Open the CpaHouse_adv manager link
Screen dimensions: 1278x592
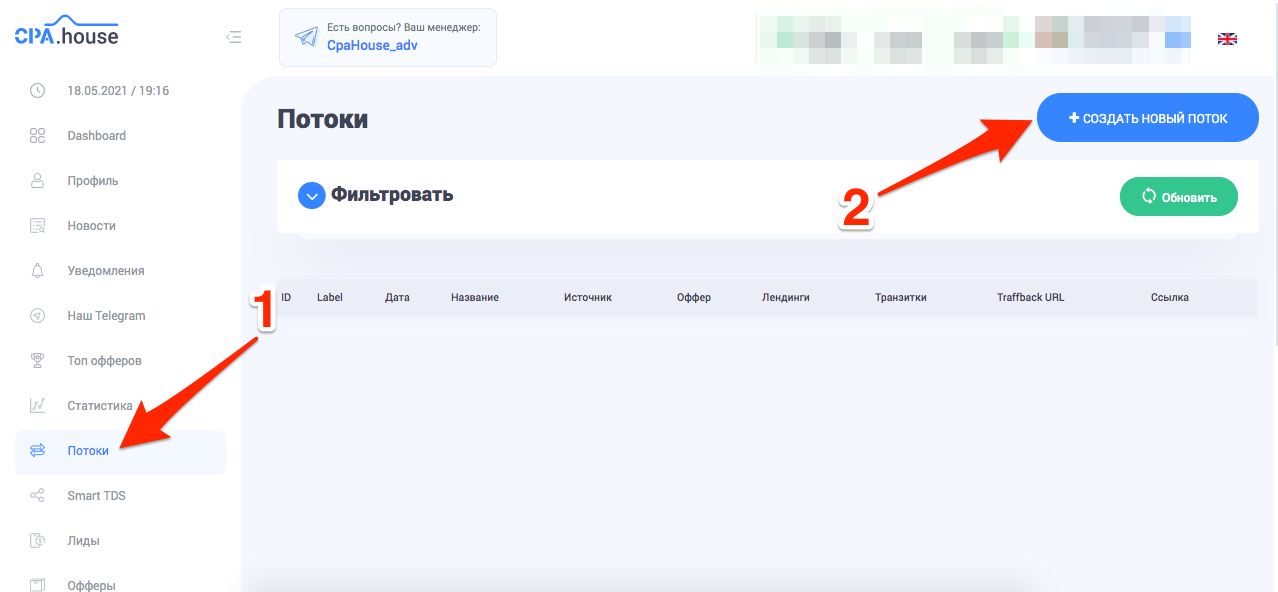pos(372,45)
